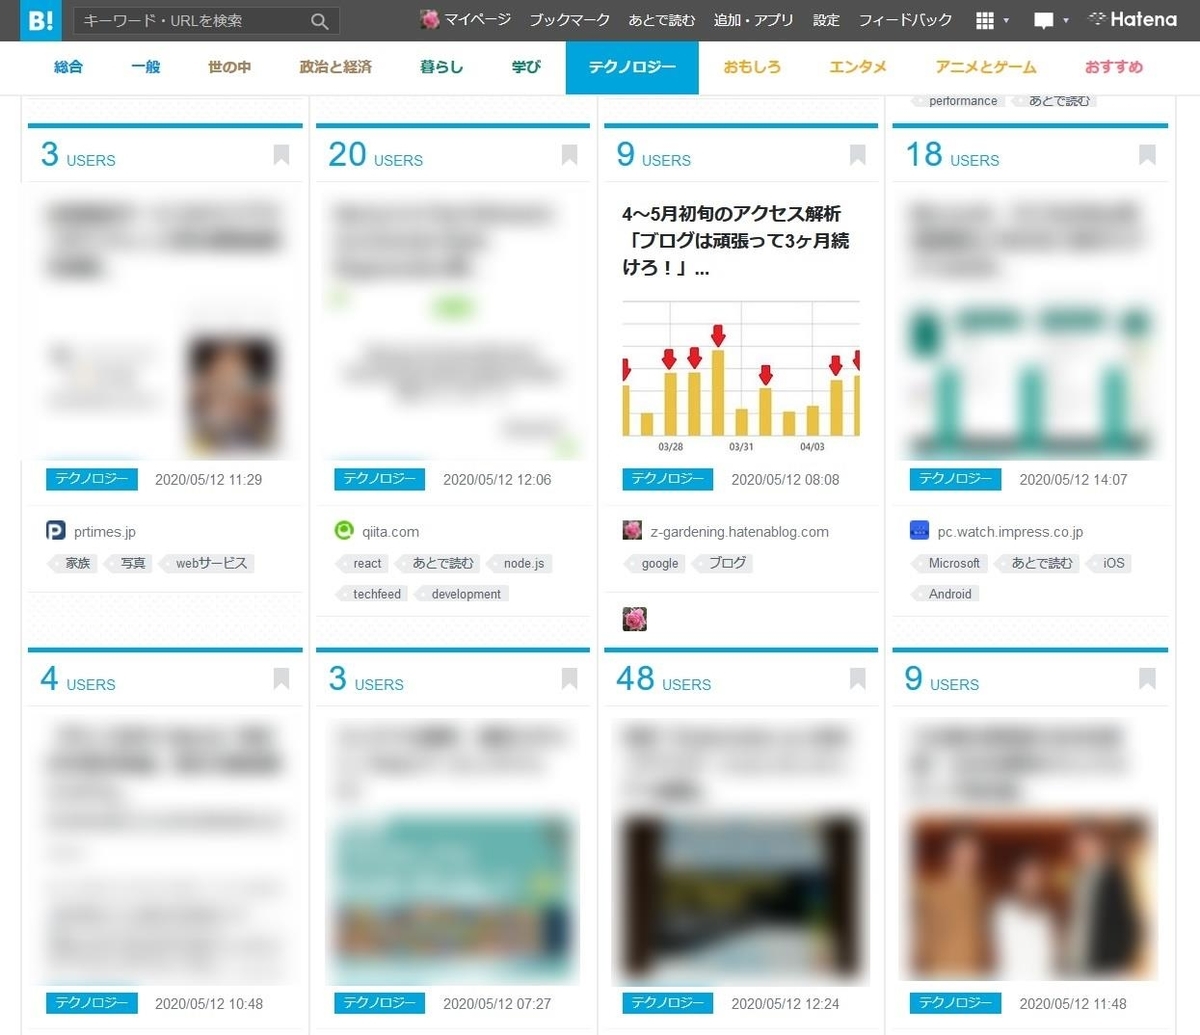Viewport: 1200px width, 1035px height.
Task: Click ブックマーク in the top menu
Action: (x=569, y=20)
